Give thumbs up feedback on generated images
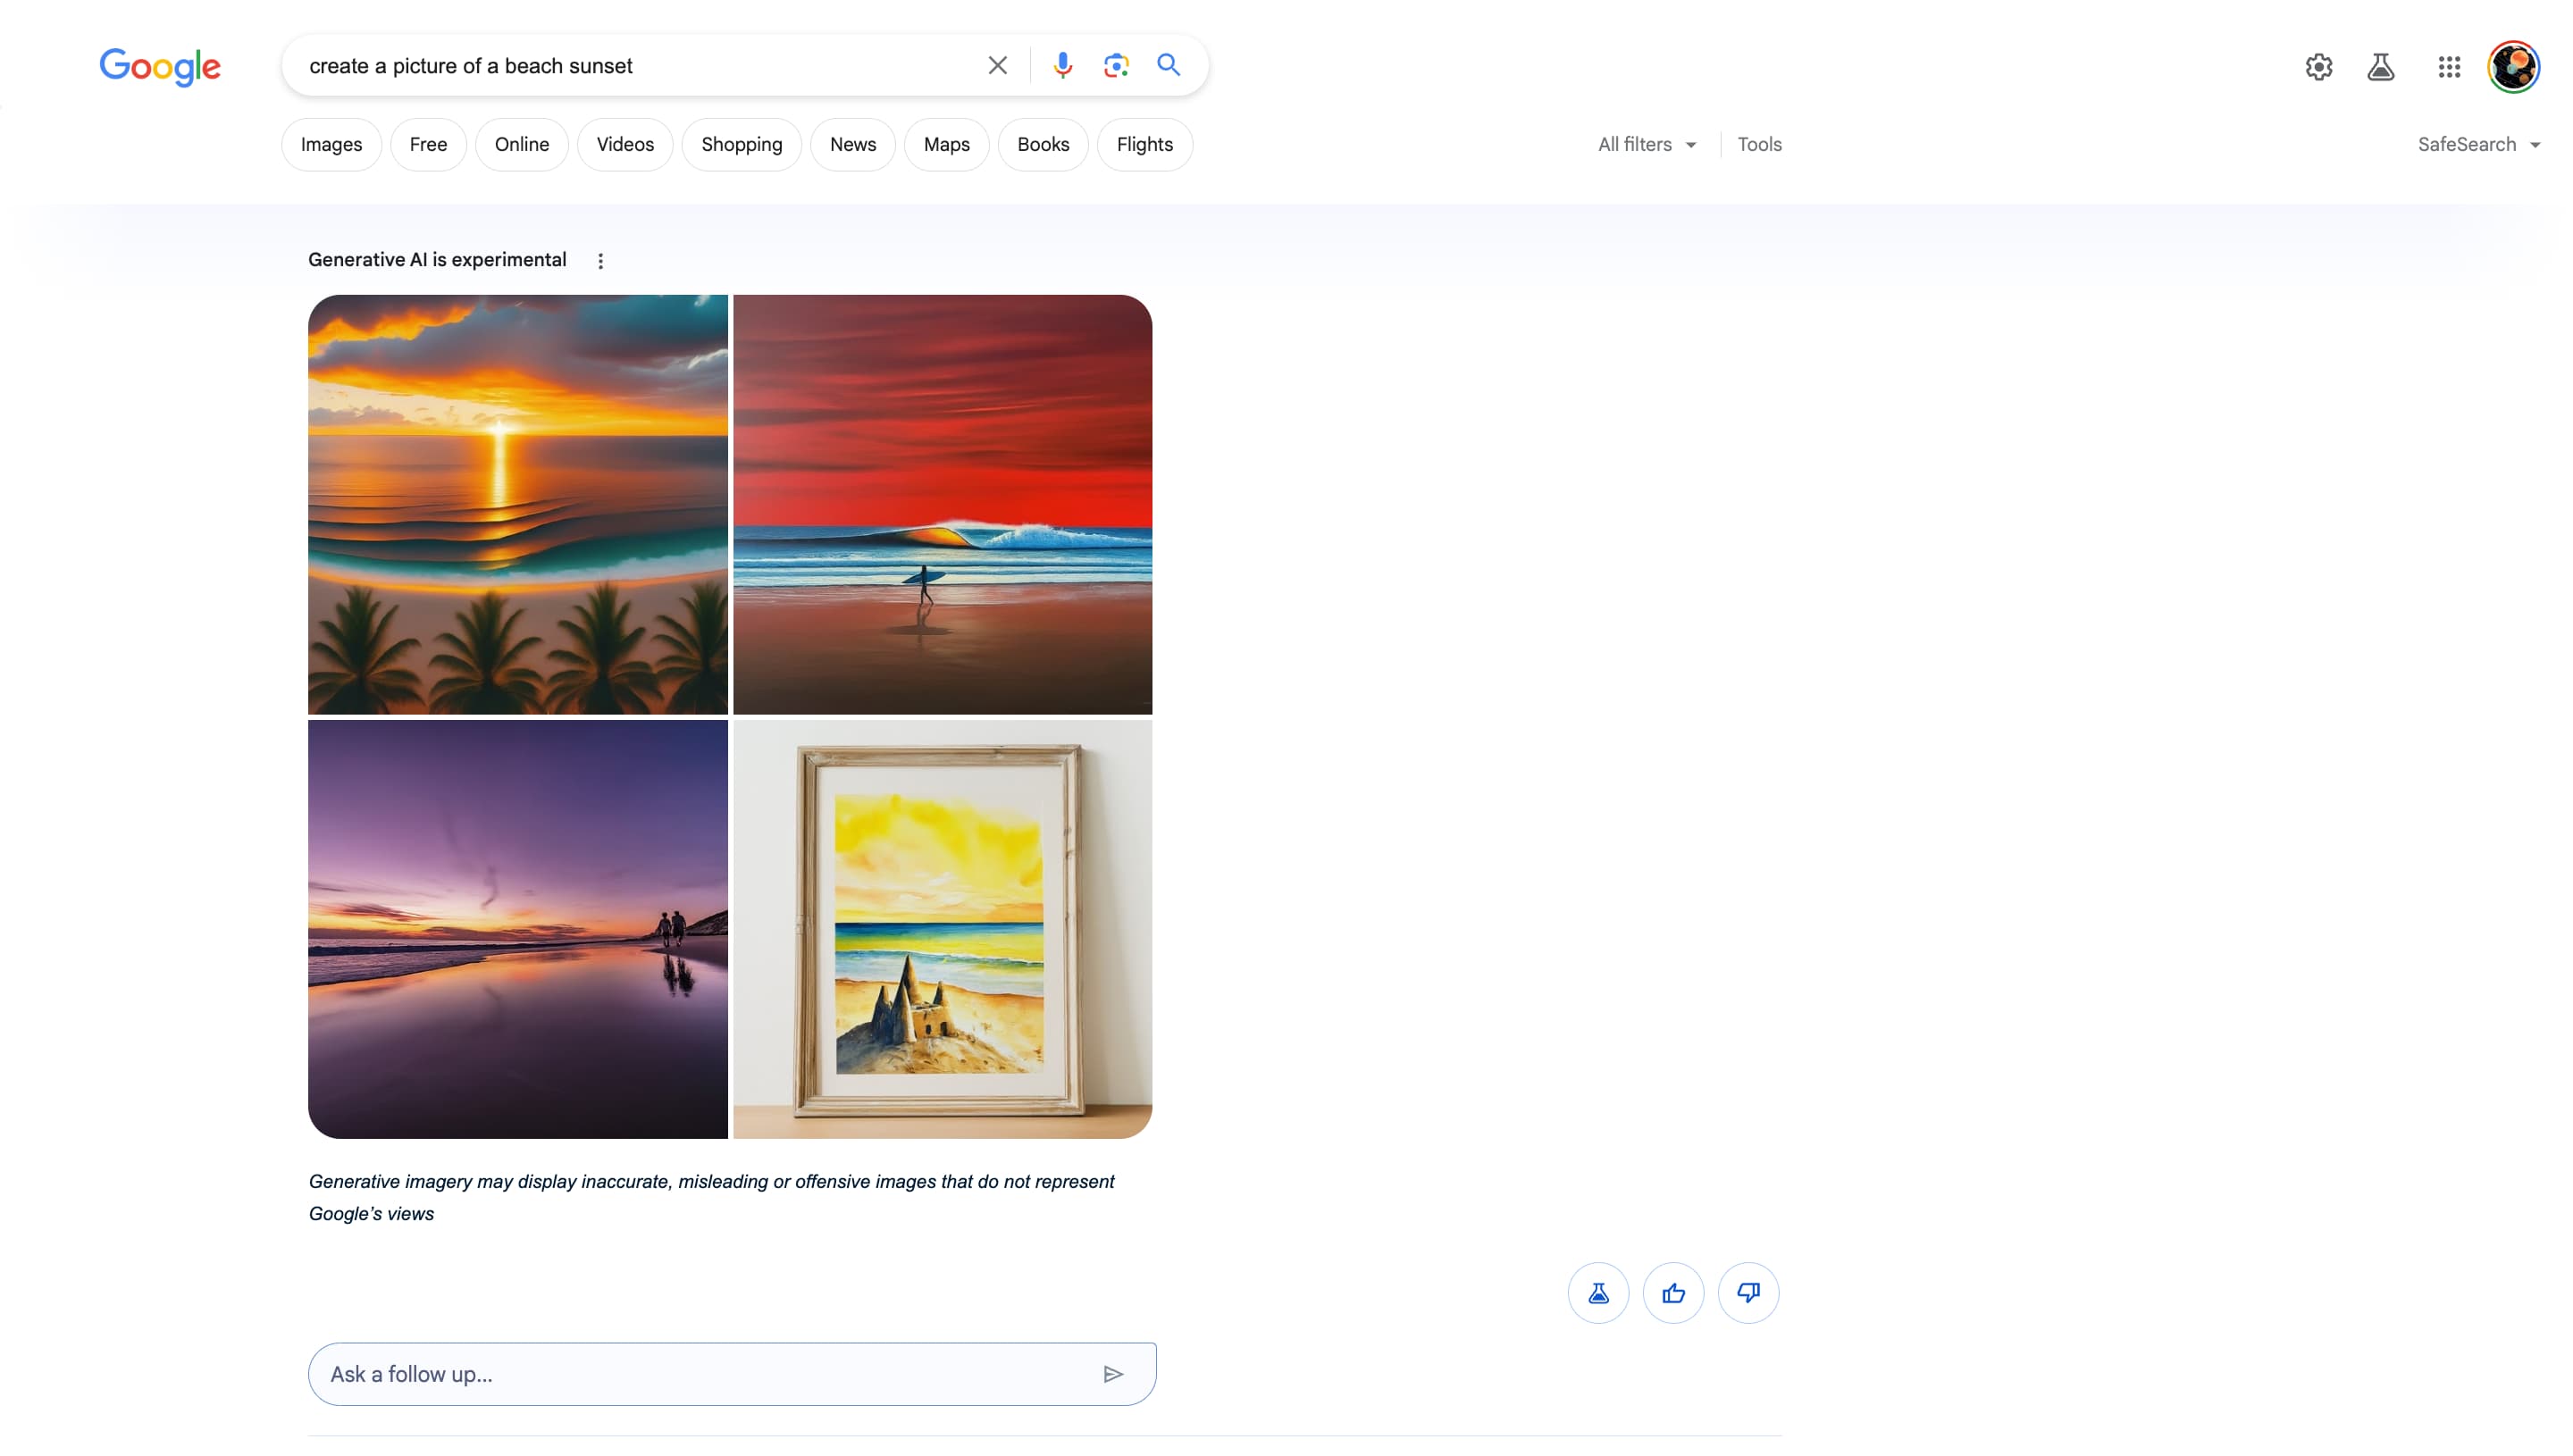The image size is (2573, 1456). (1673, 1292)
